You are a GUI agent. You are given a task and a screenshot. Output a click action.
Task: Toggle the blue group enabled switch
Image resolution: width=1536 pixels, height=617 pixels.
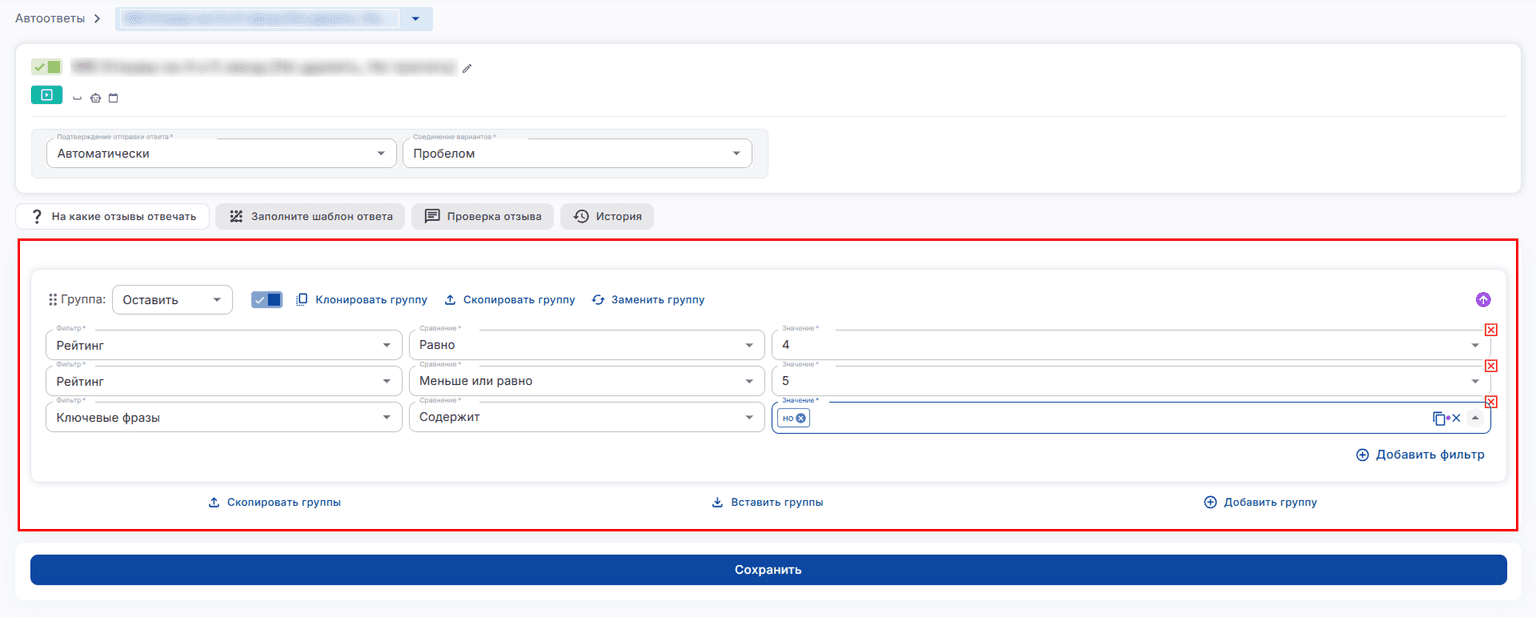pyautogui.click(x=267, y=300)
